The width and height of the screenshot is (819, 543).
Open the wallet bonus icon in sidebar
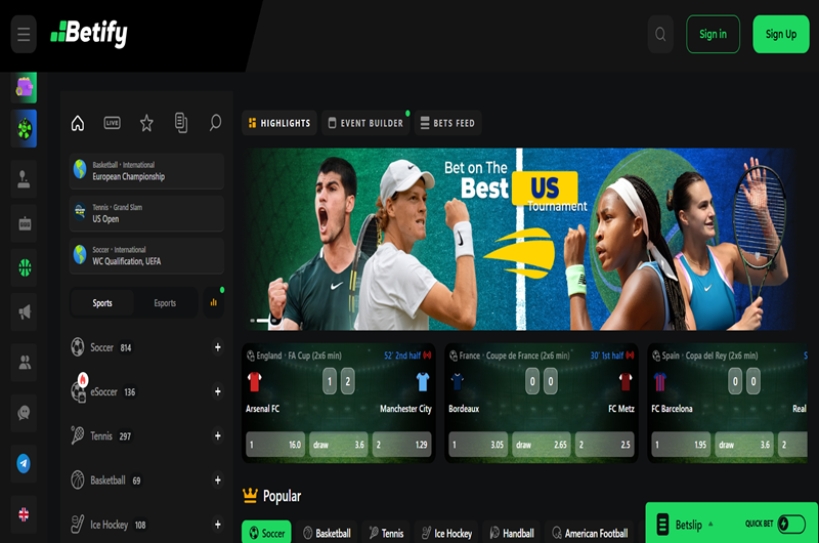24,87
